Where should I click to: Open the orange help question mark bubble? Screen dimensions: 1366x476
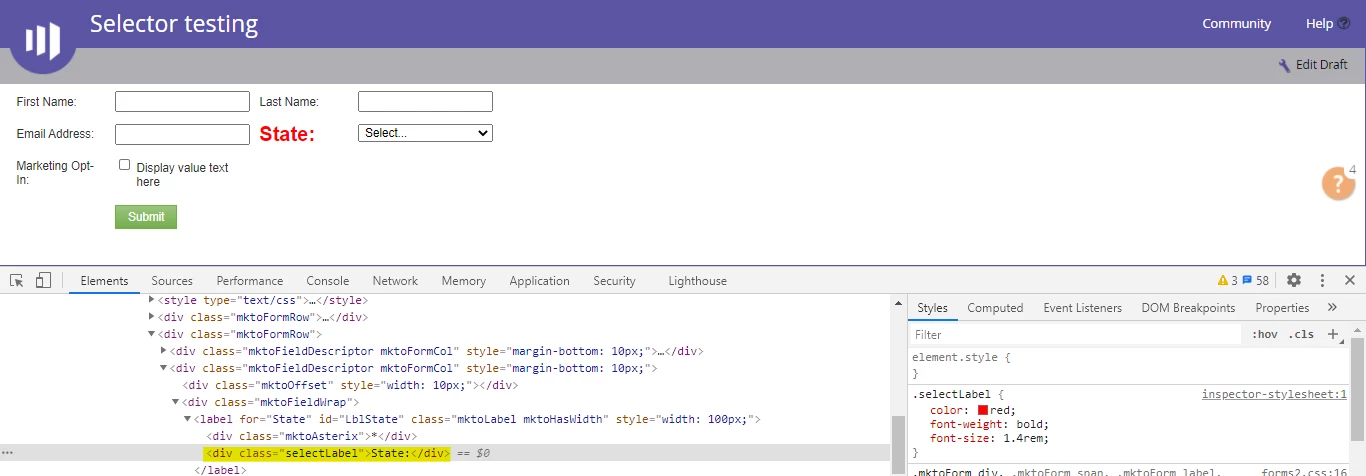click(1339, 184)
